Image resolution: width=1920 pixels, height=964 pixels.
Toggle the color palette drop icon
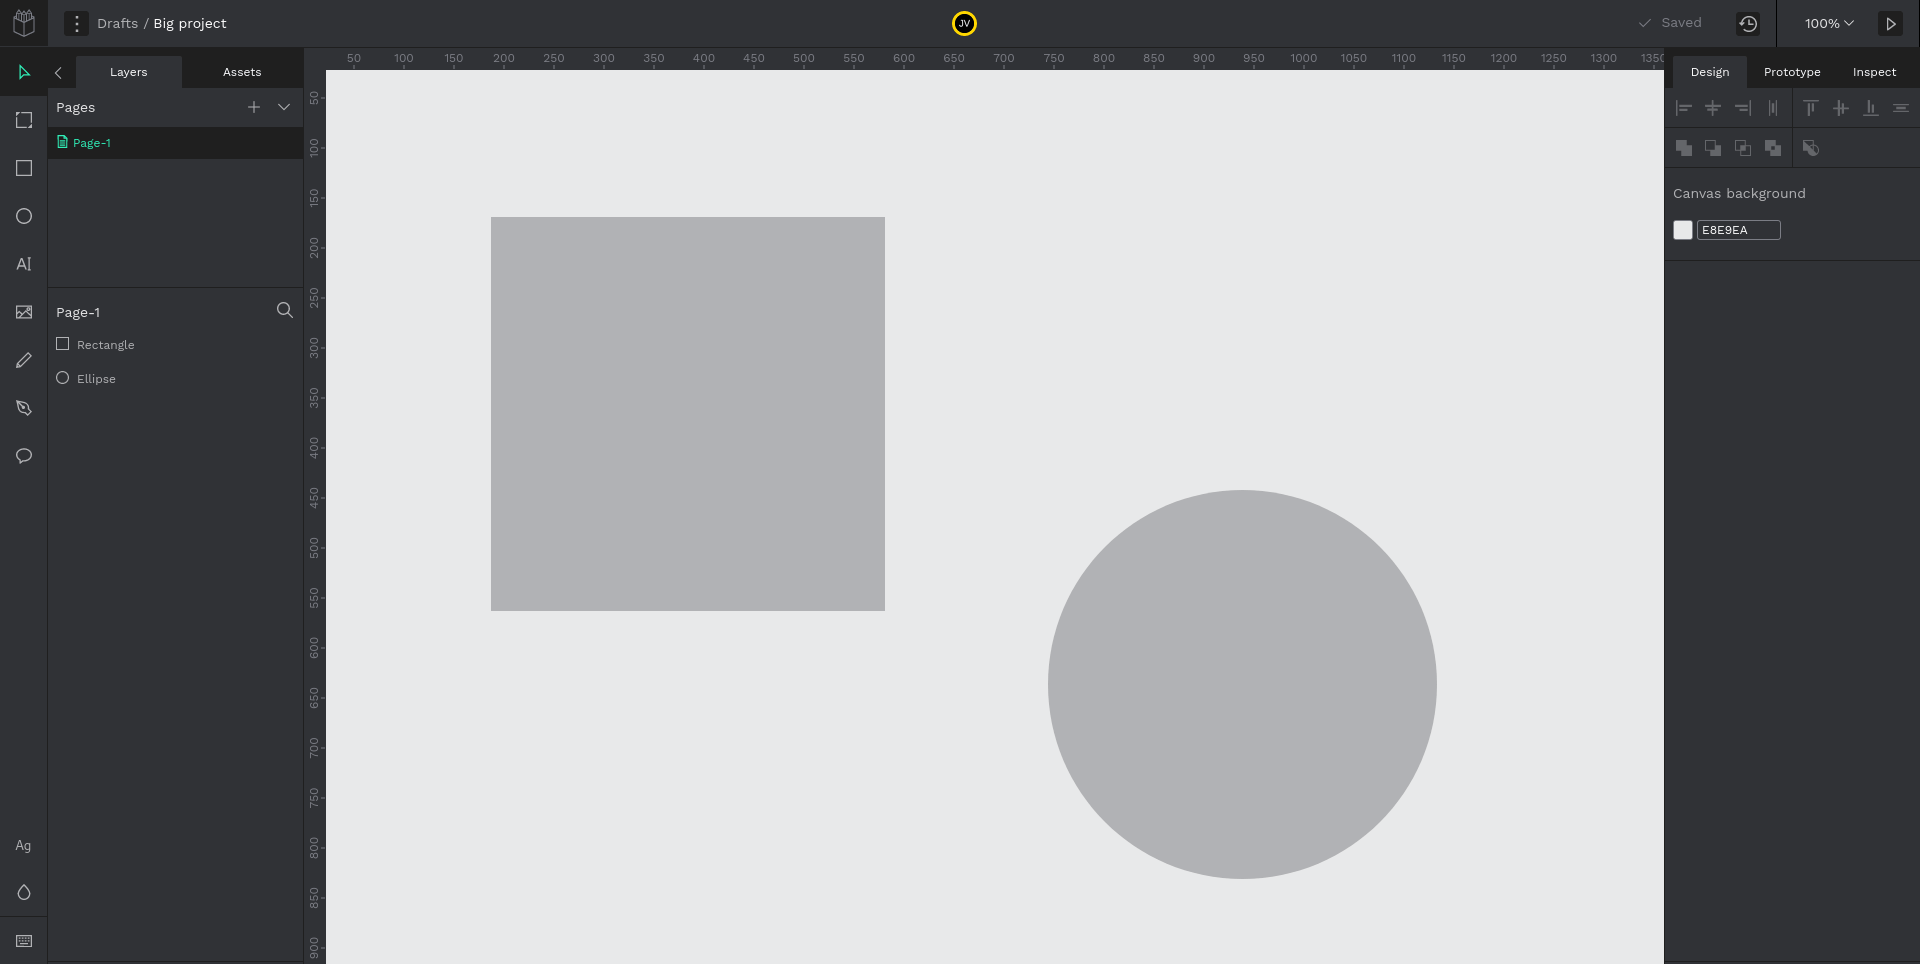[x=24, y=892]
